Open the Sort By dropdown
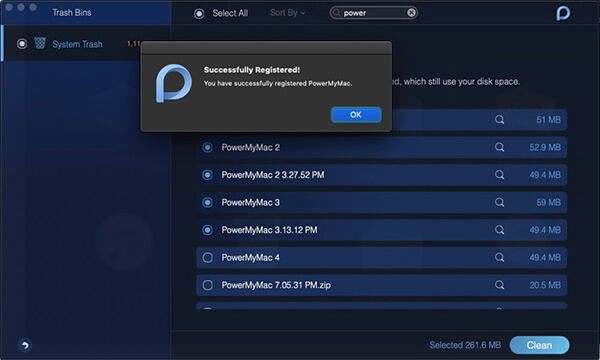The width and height of the screenshot is (600, 360). point(287,13)
